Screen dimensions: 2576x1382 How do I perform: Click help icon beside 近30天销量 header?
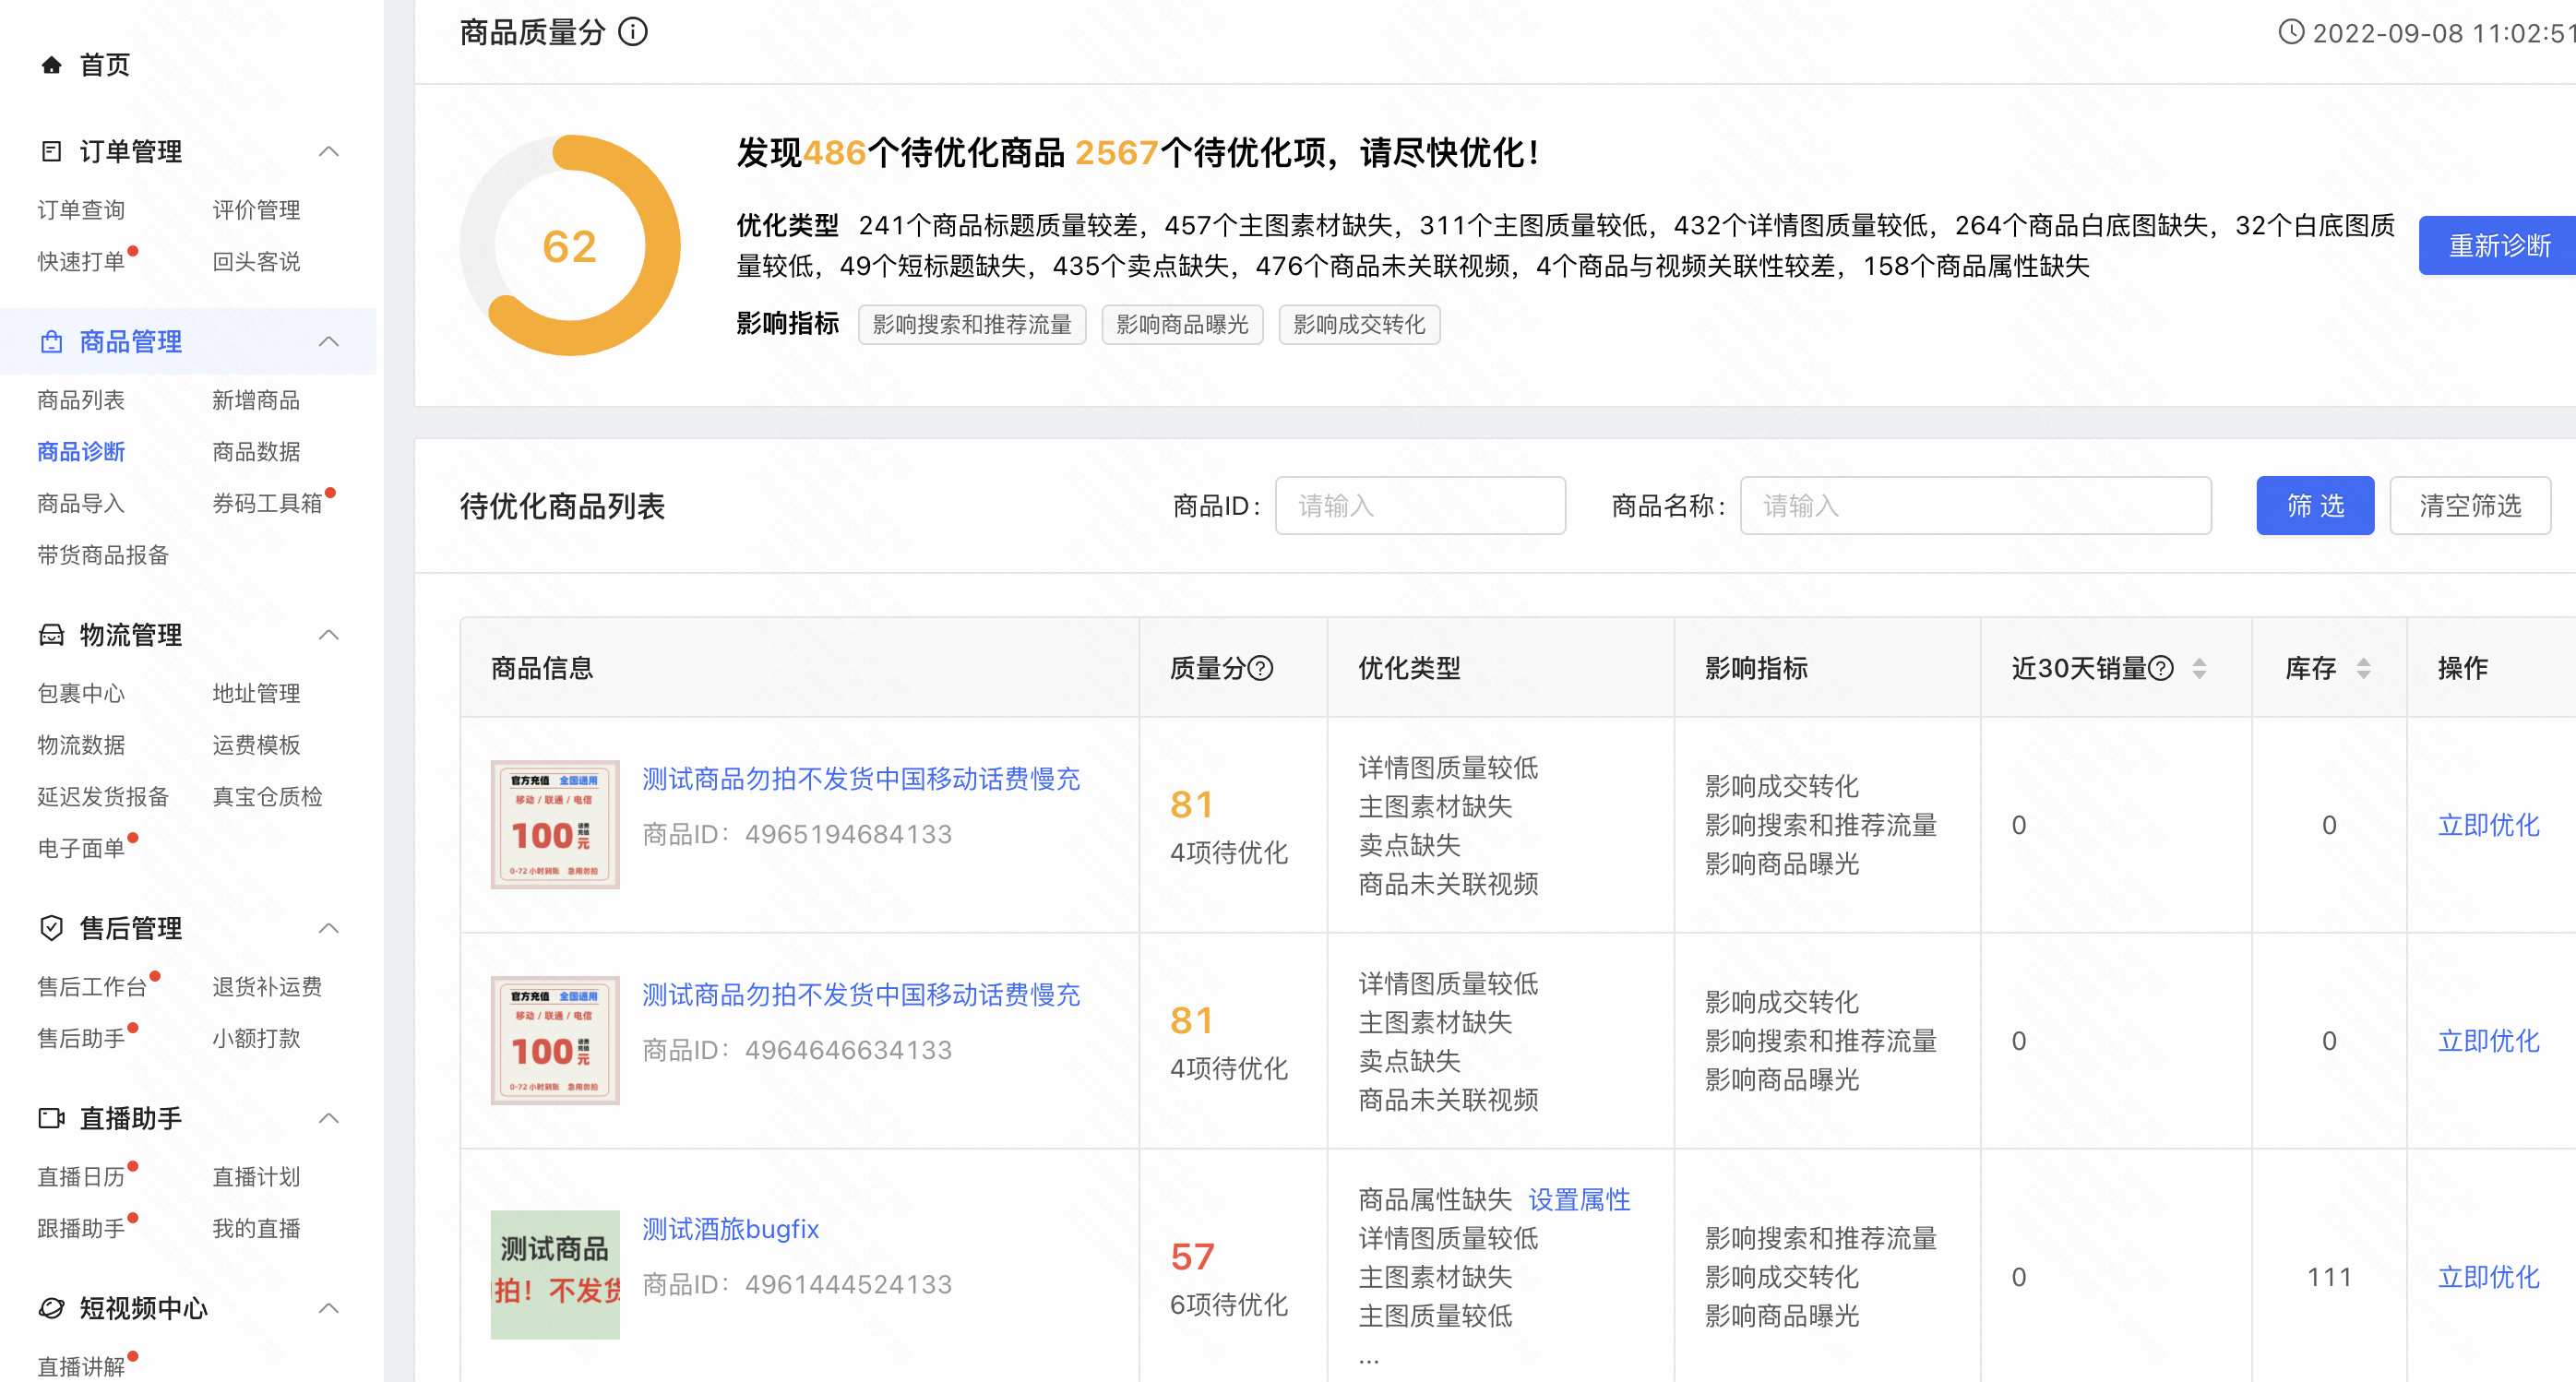(x=2161, y=668)
